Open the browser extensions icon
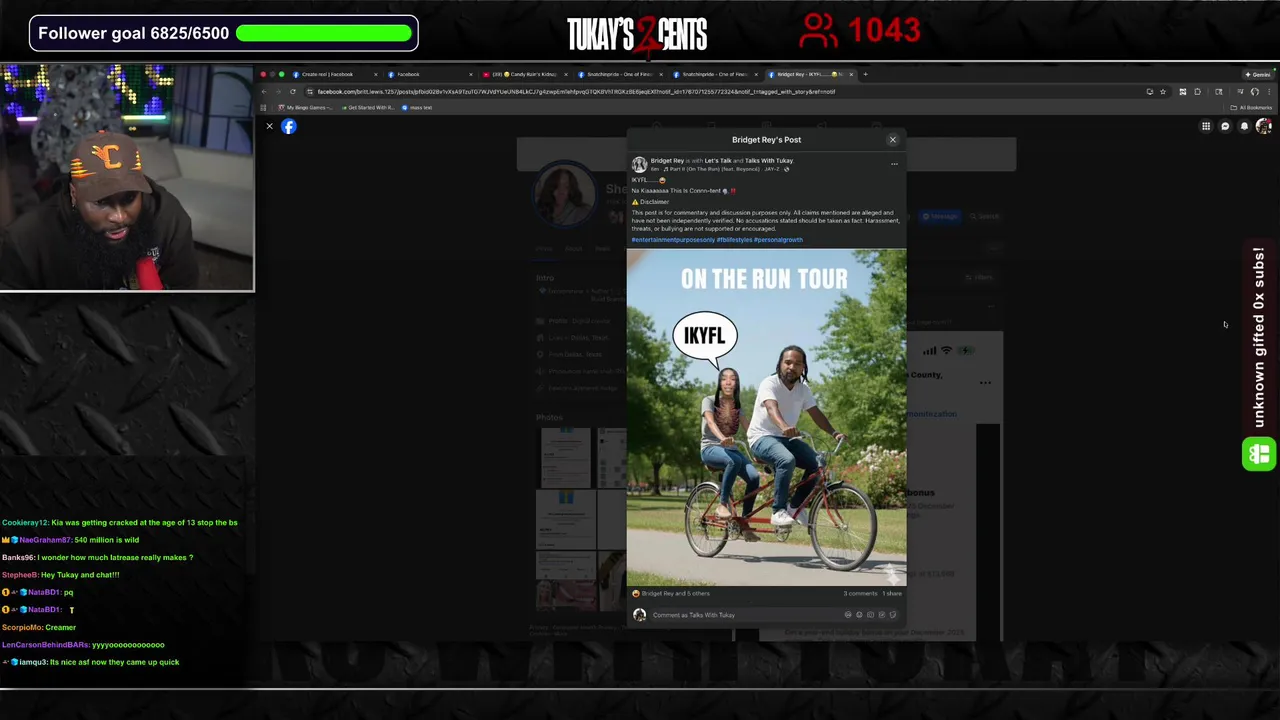The width and height of the screenshot is (1280, 720). pos(1197,92)
